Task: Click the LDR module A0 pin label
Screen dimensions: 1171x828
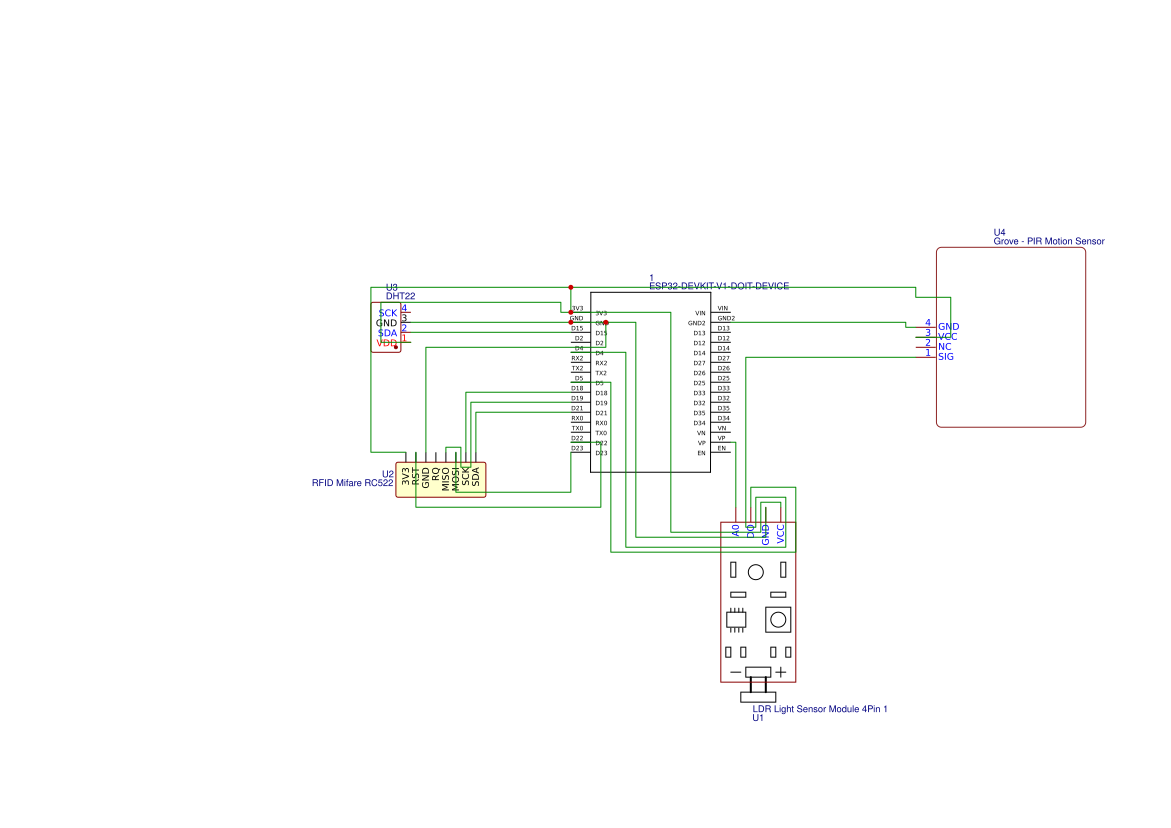Action: [736, 530]
